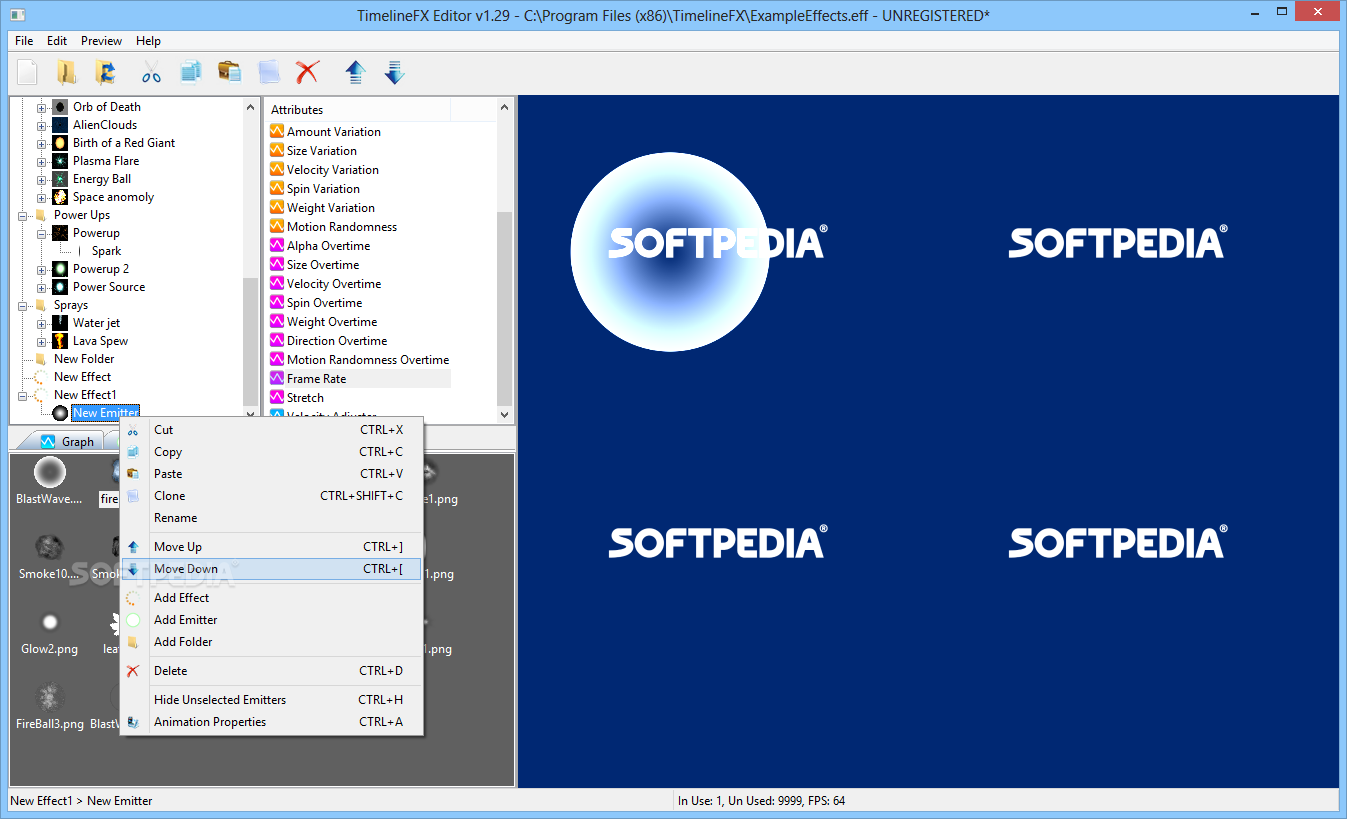1347x819 pixels.
Task: Choose Clone from the context menu
Action: (x=271, y=496)
